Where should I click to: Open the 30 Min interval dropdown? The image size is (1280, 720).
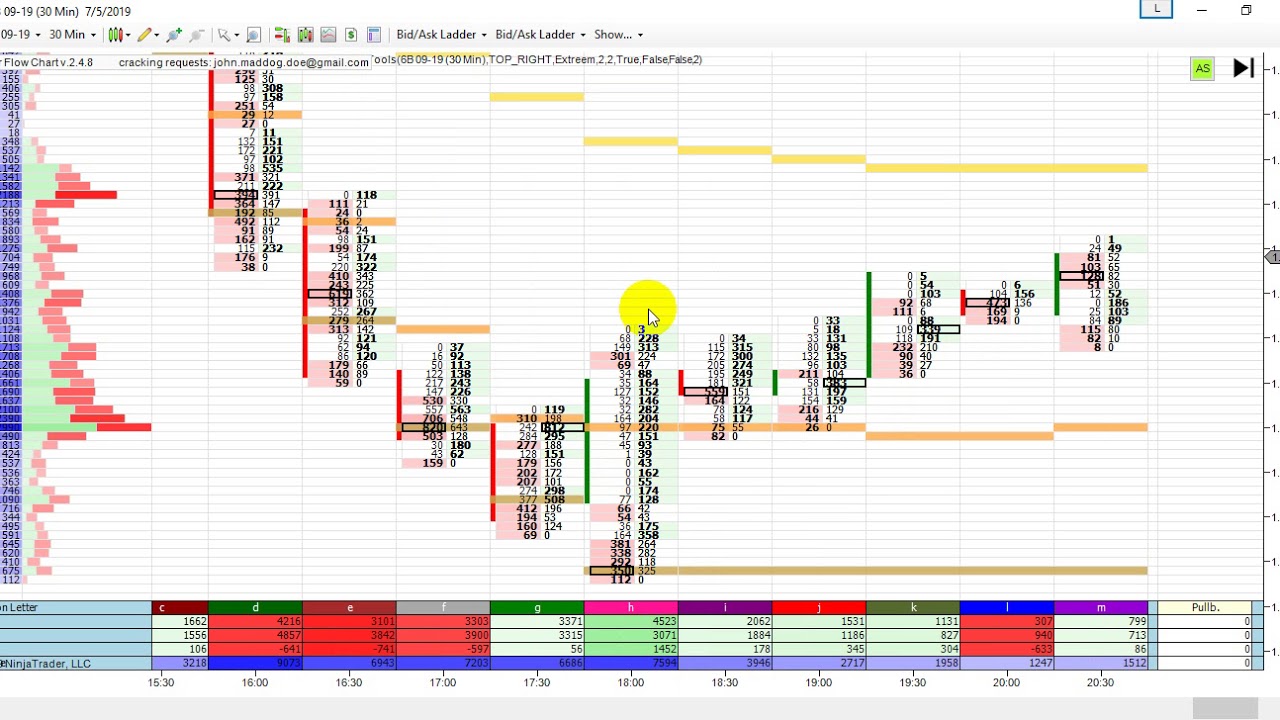point(73,34)
